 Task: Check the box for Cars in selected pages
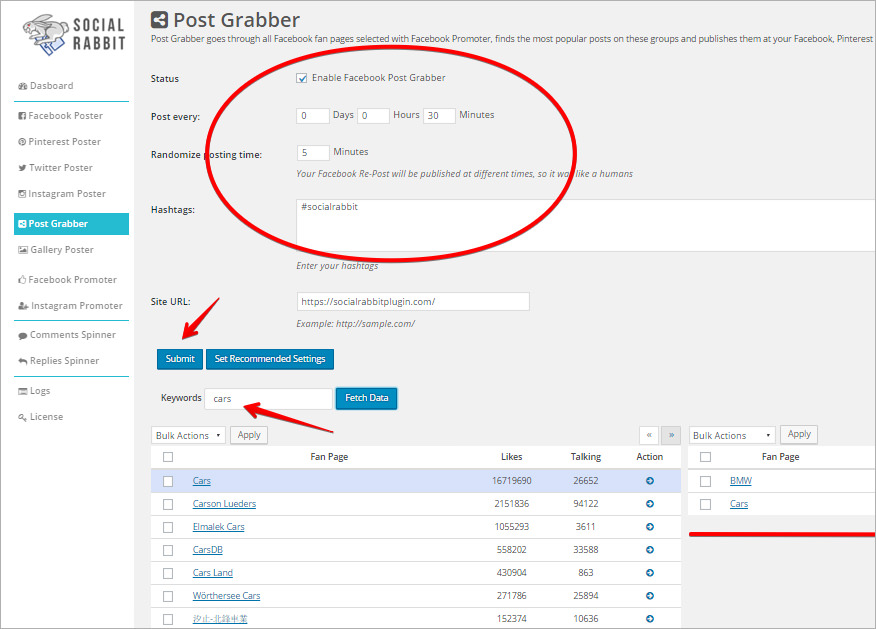point(706,504)
